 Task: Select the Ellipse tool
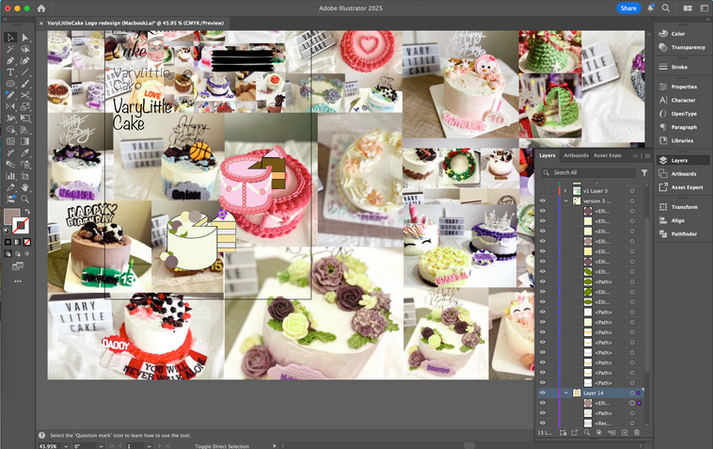[10, 84]
